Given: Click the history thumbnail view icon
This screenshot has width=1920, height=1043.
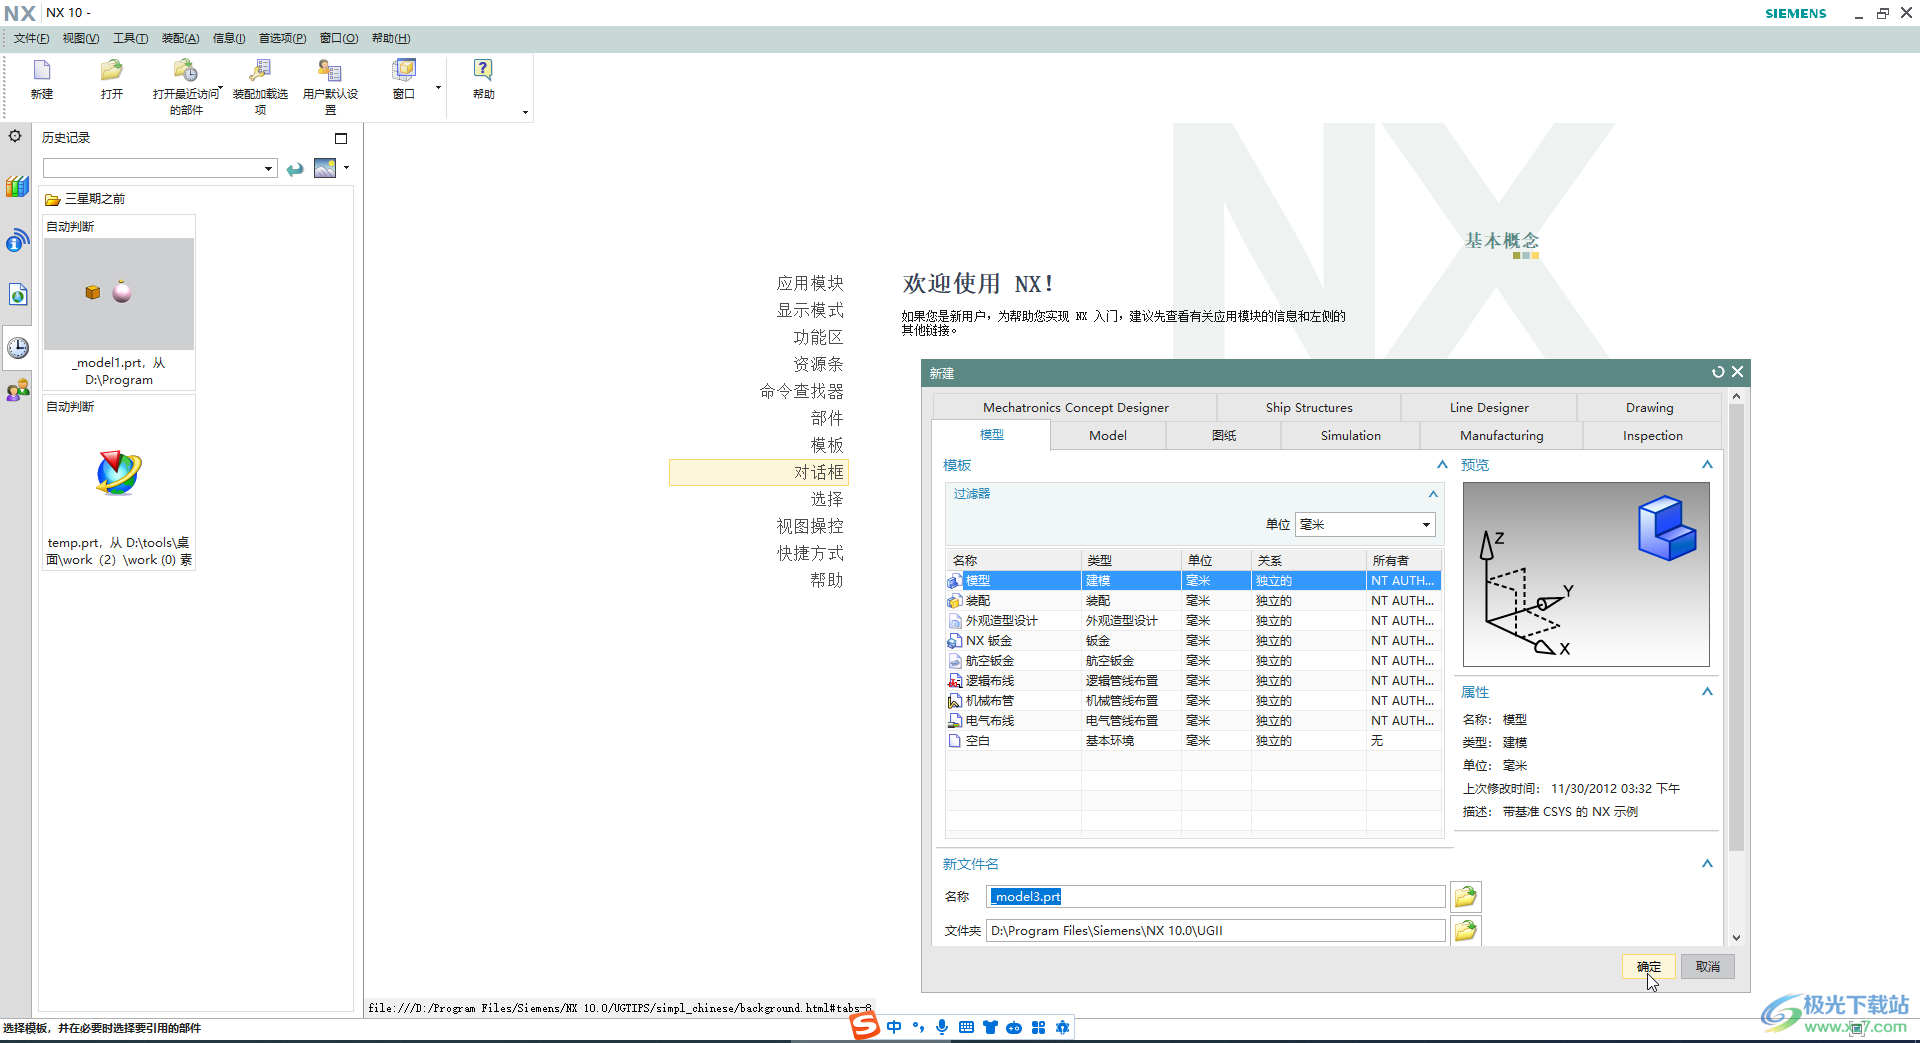Looking at the screenshot, I should pyautogui.click(x=325, y=168).
